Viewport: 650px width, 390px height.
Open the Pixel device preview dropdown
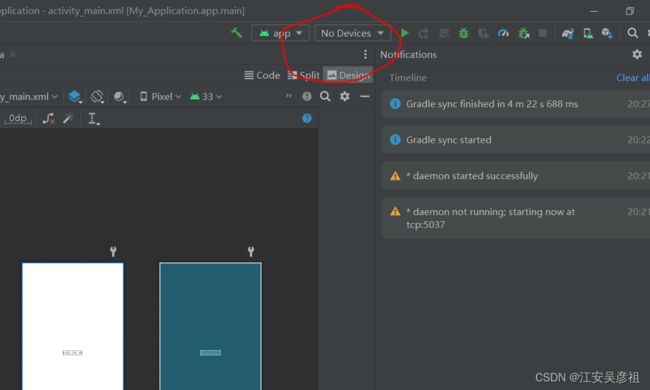pyautogui.click(x=160, y=97)
